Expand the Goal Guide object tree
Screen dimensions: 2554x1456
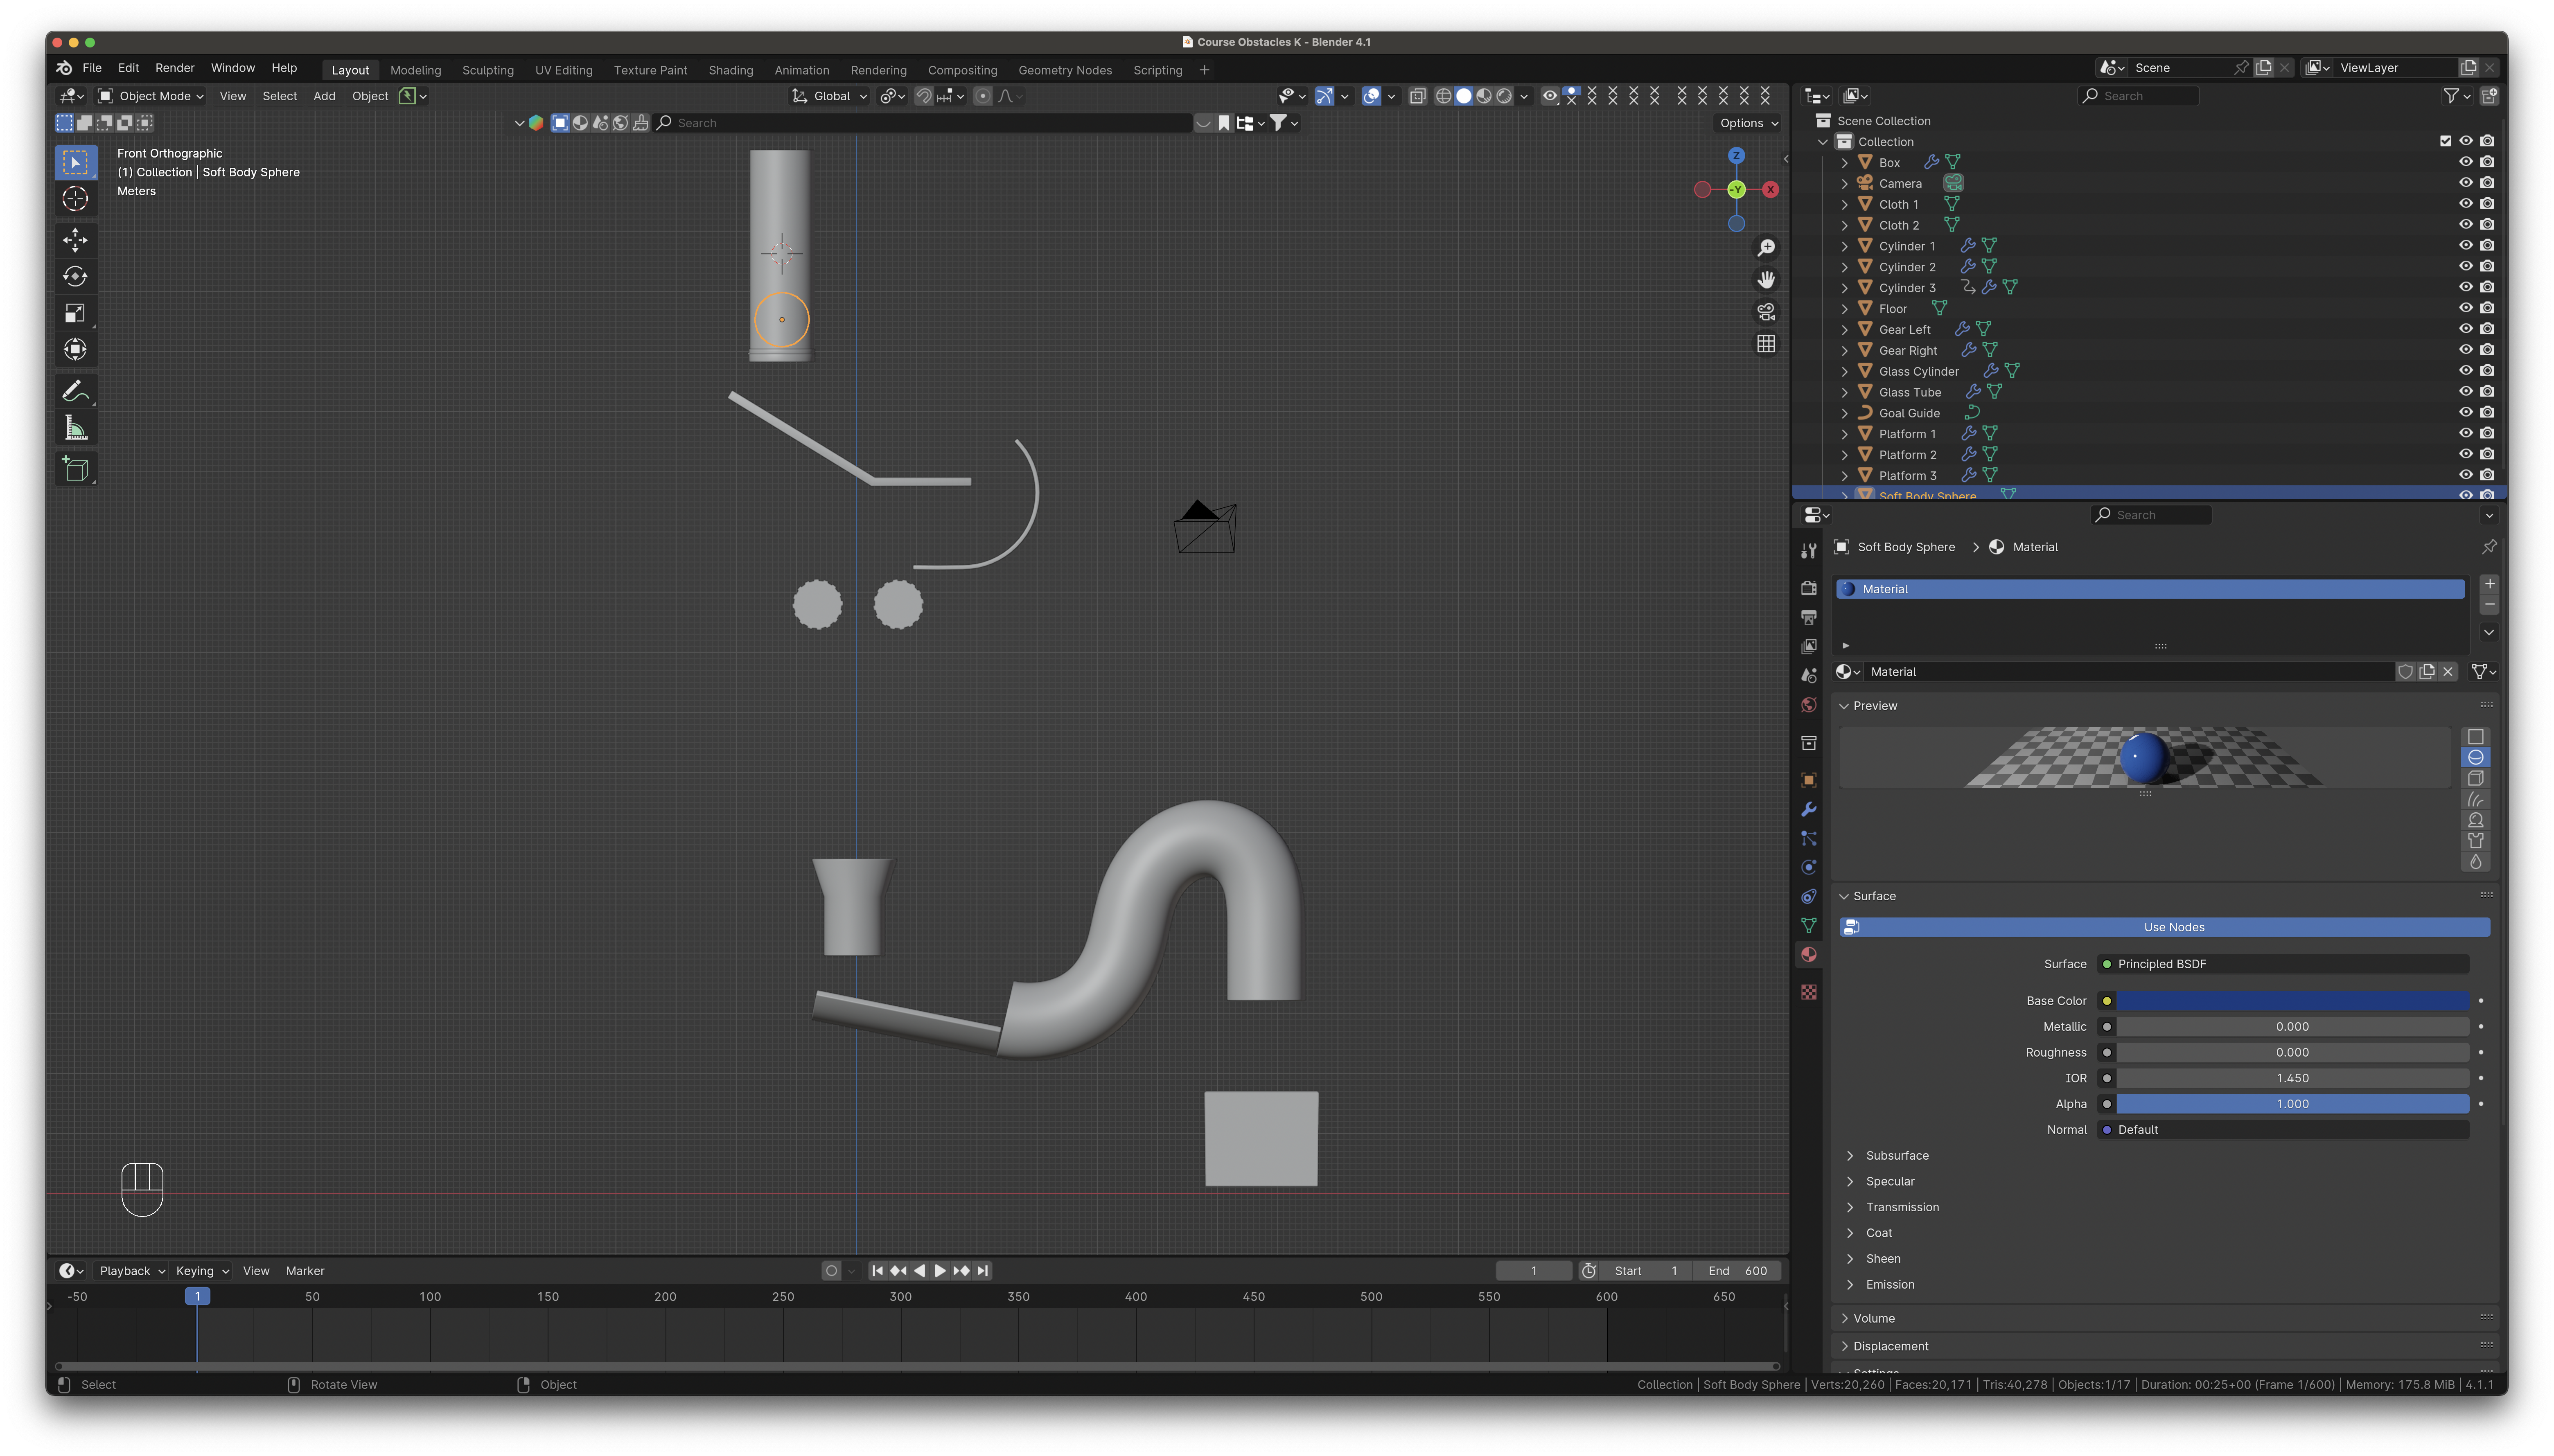tap(1845, 413)
